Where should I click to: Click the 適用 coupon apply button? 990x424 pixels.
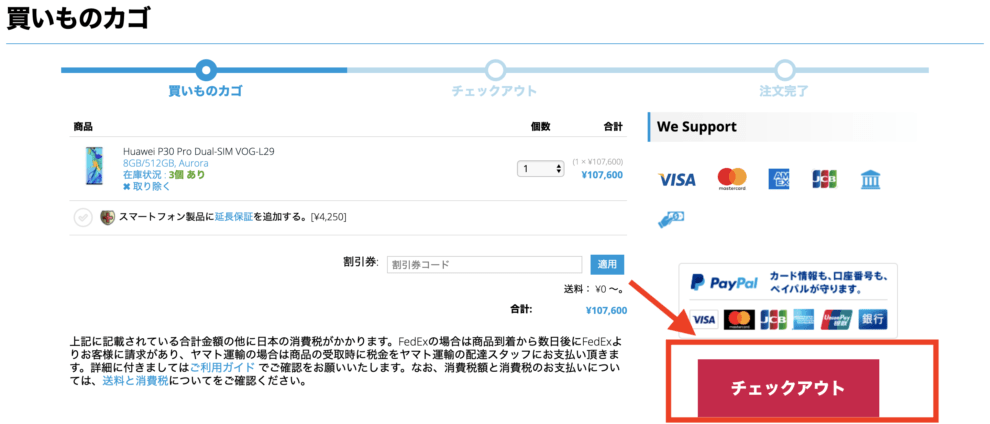607,264
